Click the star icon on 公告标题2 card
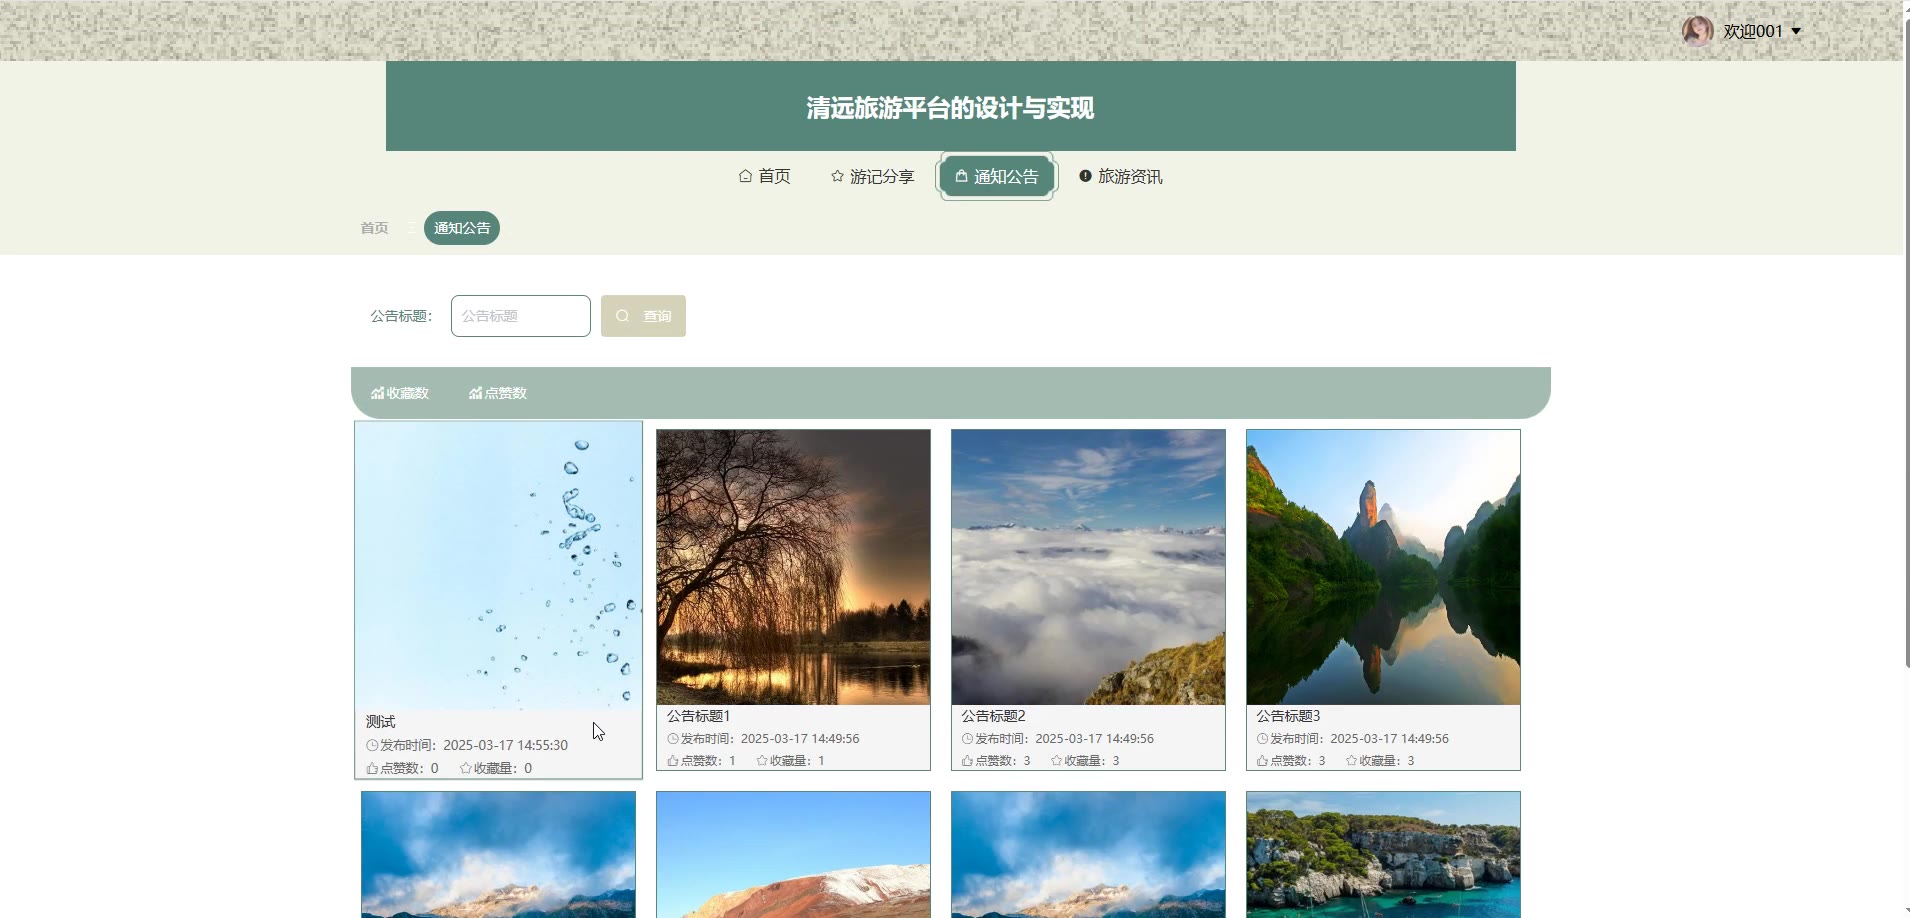Image resolution: width=1910 pixels, height=918 pixels. click(x=1057, y=761)
